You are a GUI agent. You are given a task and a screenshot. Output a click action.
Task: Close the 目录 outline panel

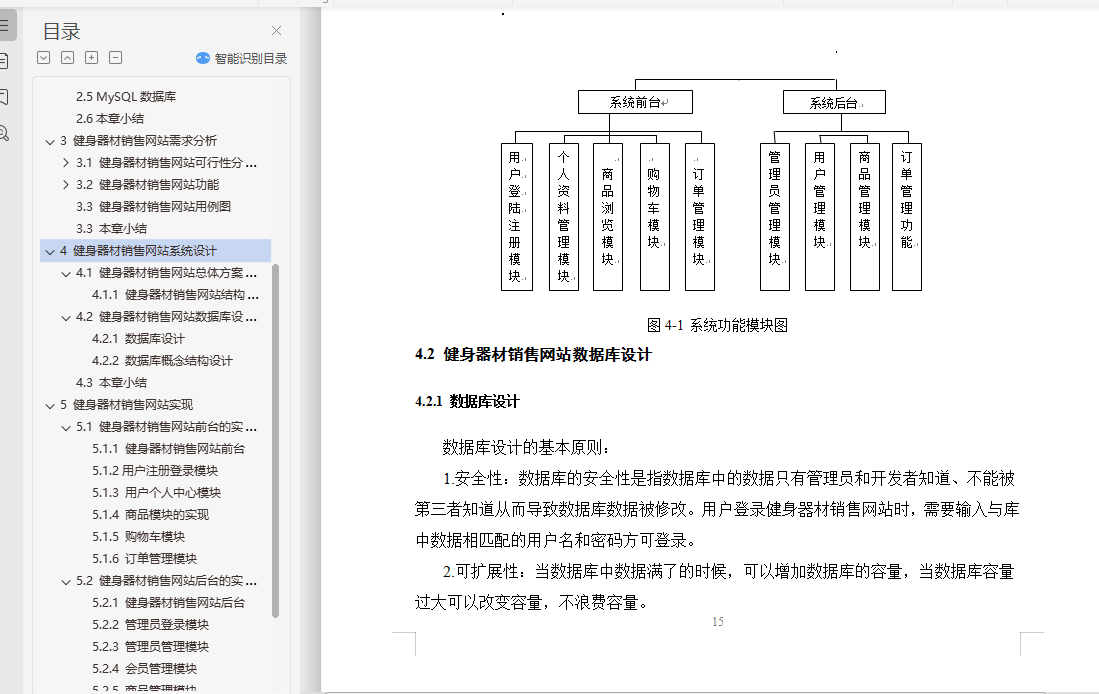pos(276,31)
